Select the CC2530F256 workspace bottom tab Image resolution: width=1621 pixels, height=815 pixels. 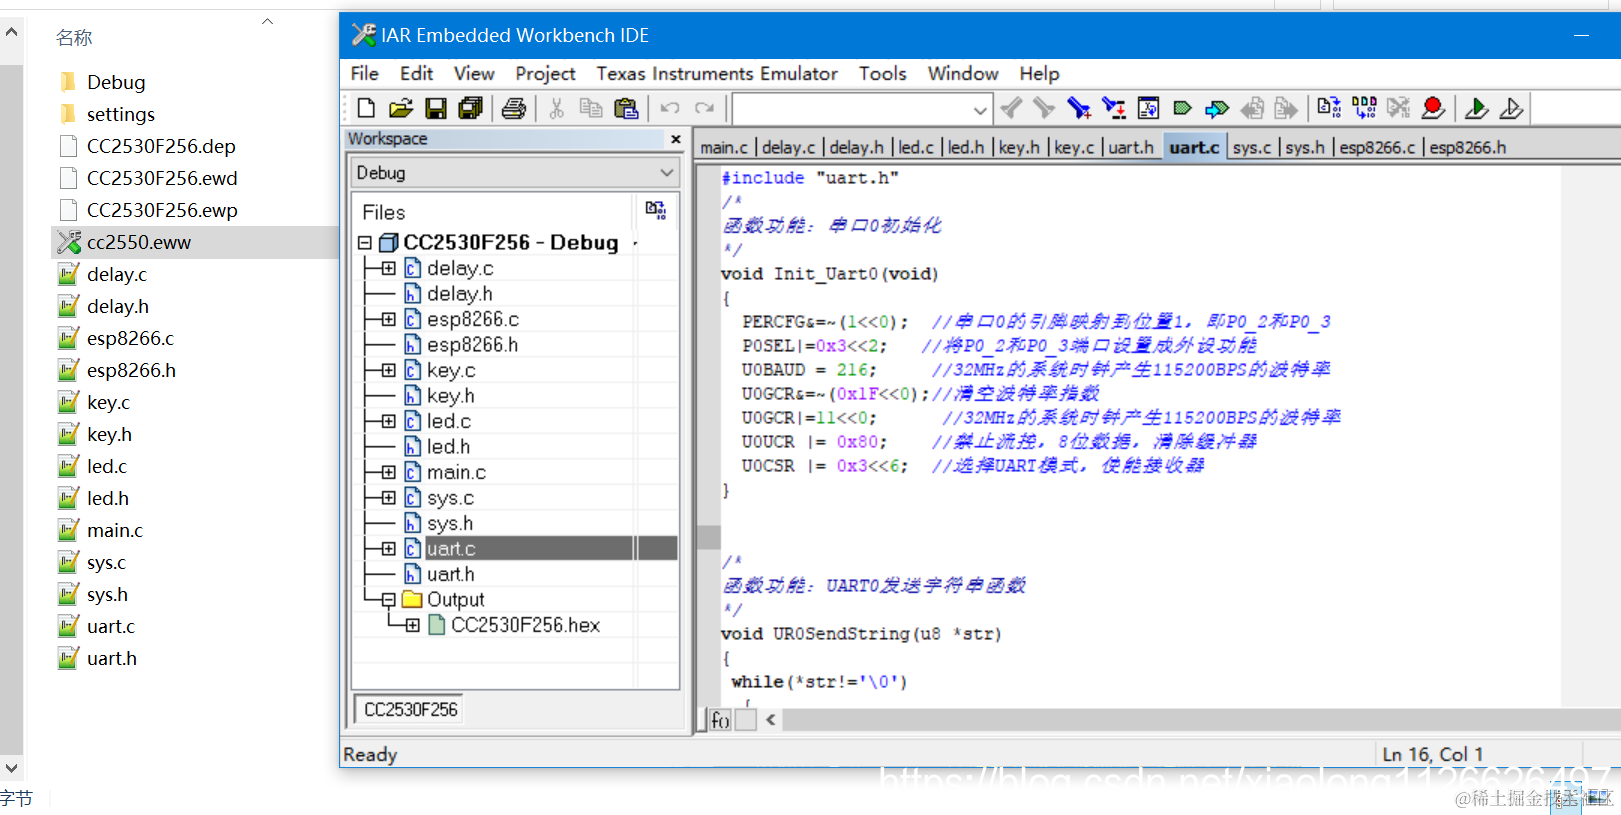(410, 709)
